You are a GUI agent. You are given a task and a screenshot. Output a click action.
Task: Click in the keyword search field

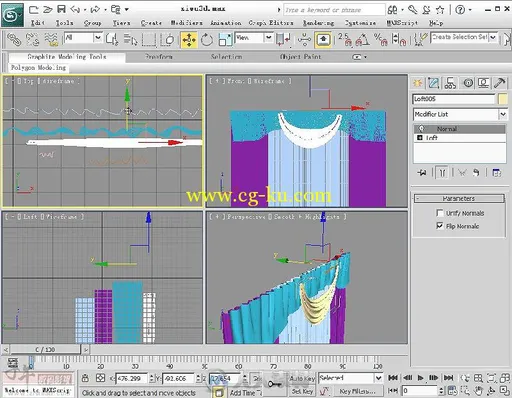pyautogui.click(x=334, y=10)
